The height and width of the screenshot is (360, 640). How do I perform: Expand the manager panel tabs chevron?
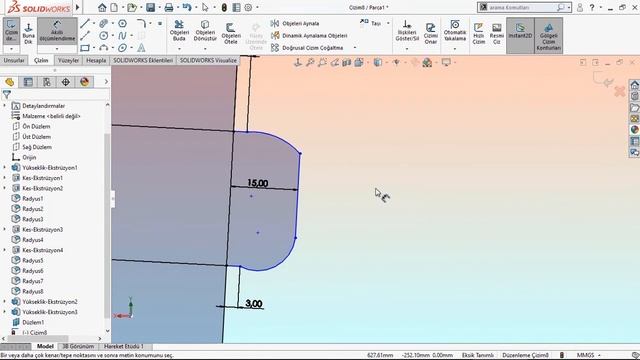tap(106, 82)
